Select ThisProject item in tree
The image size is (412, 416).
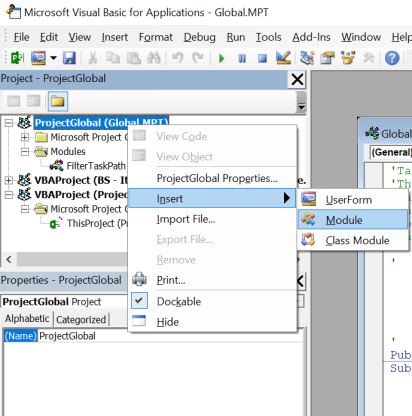(97, 223)
